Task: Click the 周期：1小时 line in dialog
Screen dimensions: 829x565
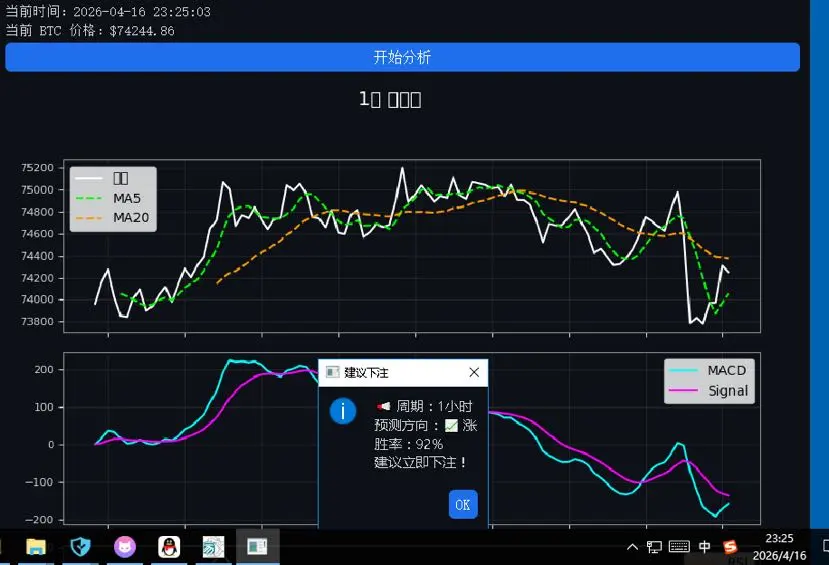Action: click(425, 406)
